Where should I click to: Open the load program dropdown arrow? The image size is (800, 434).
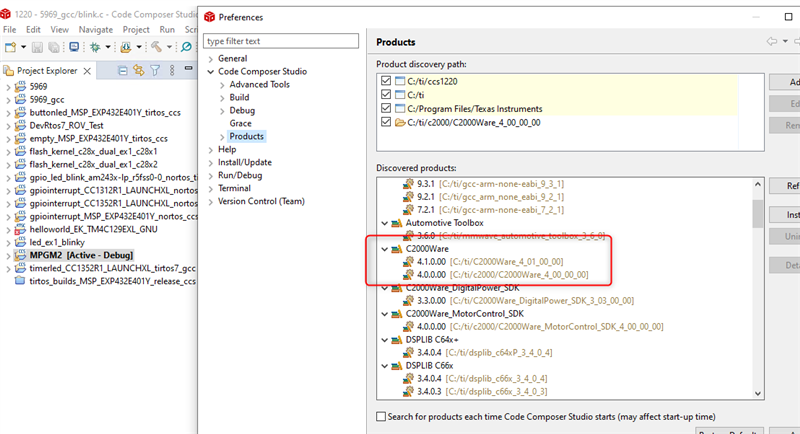point(139,47)
